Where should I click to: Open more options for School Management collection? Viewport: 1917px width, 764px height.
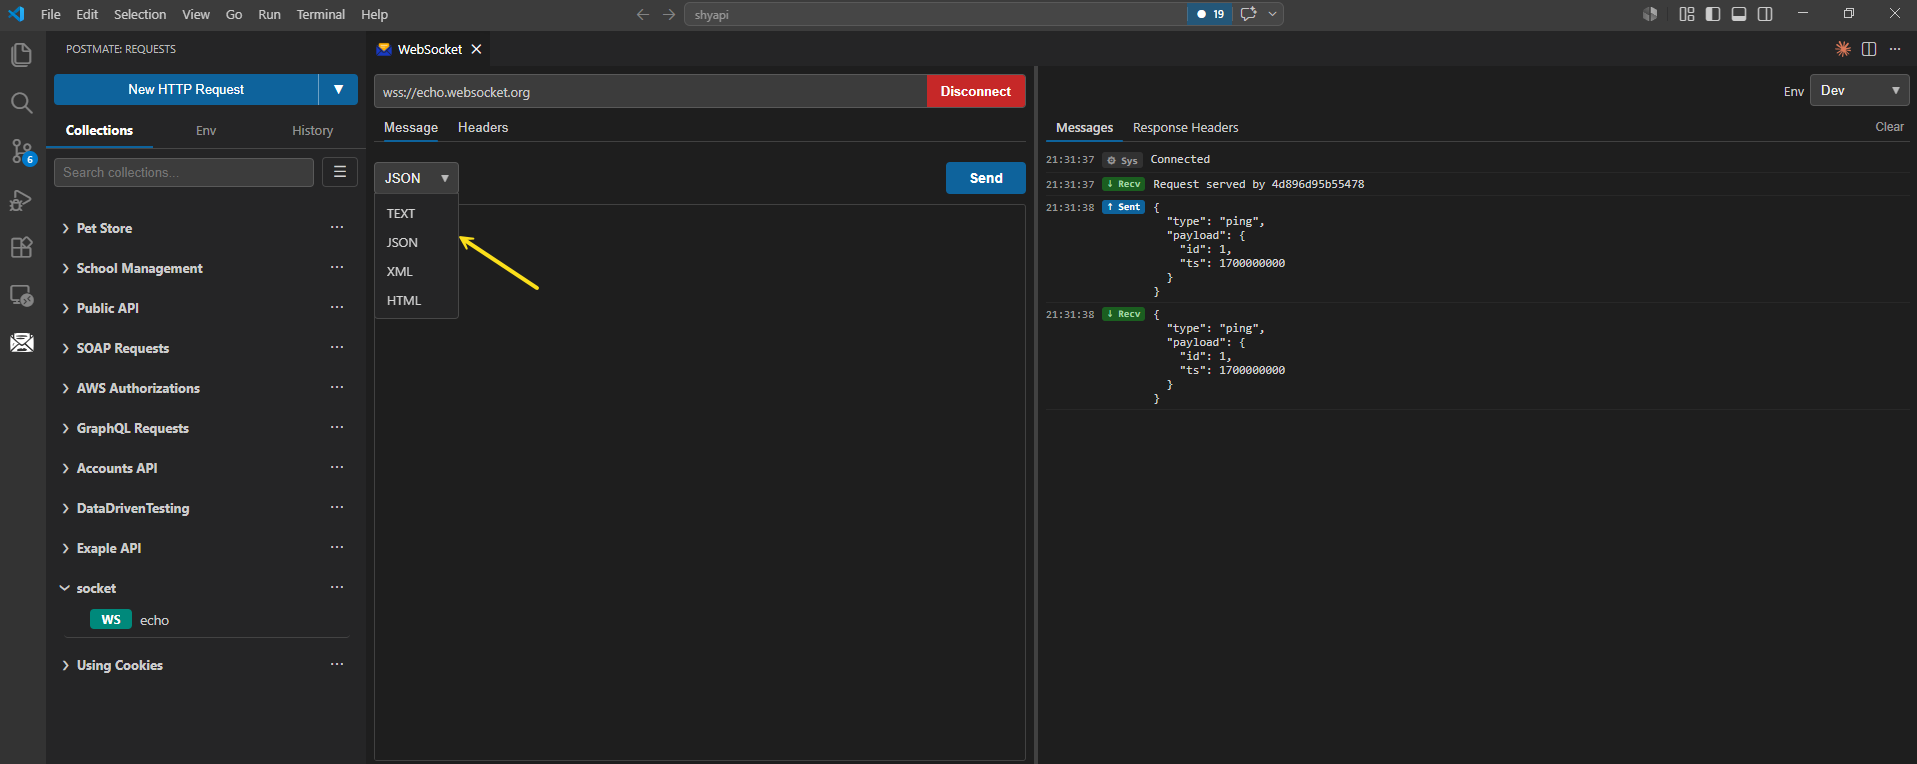tap(337, 267)
